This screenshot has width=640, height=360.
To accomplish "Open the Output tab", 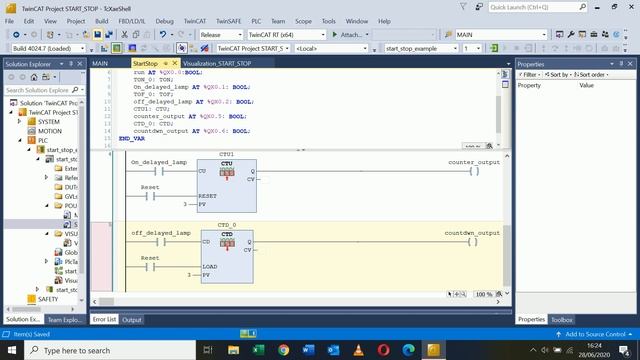I will pos(132,320).
